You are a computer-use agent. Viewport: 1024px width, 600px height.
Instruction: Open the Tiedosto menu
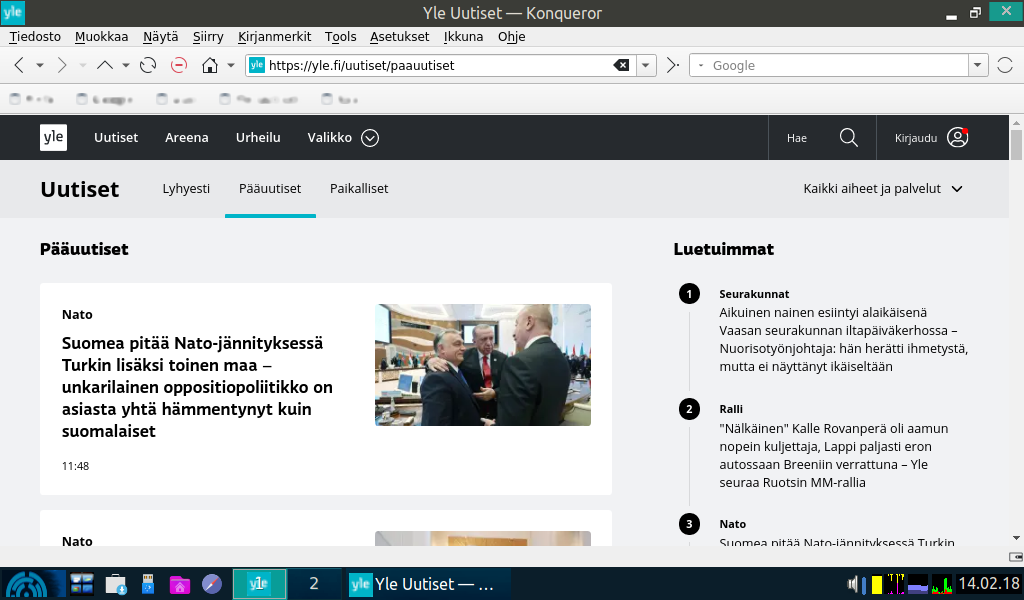point(35,37)
